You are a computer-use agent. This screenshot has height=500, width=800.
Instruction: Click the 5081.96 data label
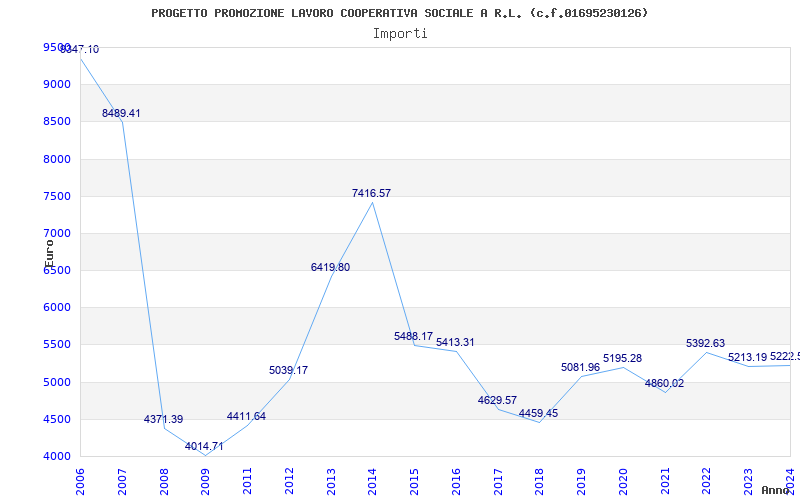click(581, 367)
